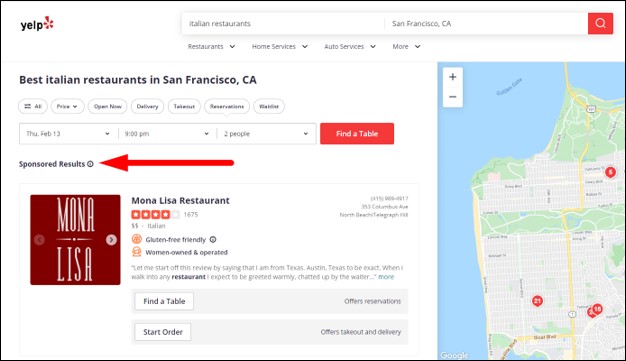Expand the Price filter dropdown
Viewport: 626px width, 361px height.
pyautogui.click(x=67, y=106)
